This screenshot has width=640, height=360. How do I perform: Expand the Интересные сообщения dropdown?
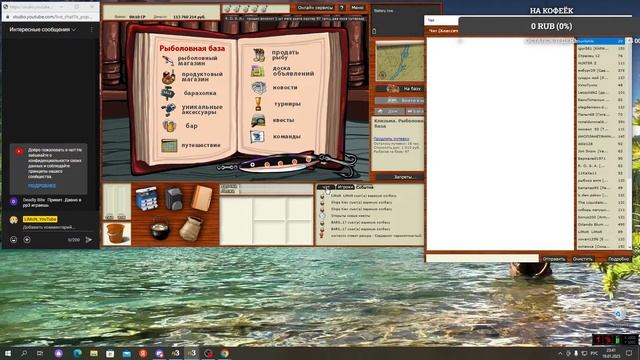(x=42, y=30)
